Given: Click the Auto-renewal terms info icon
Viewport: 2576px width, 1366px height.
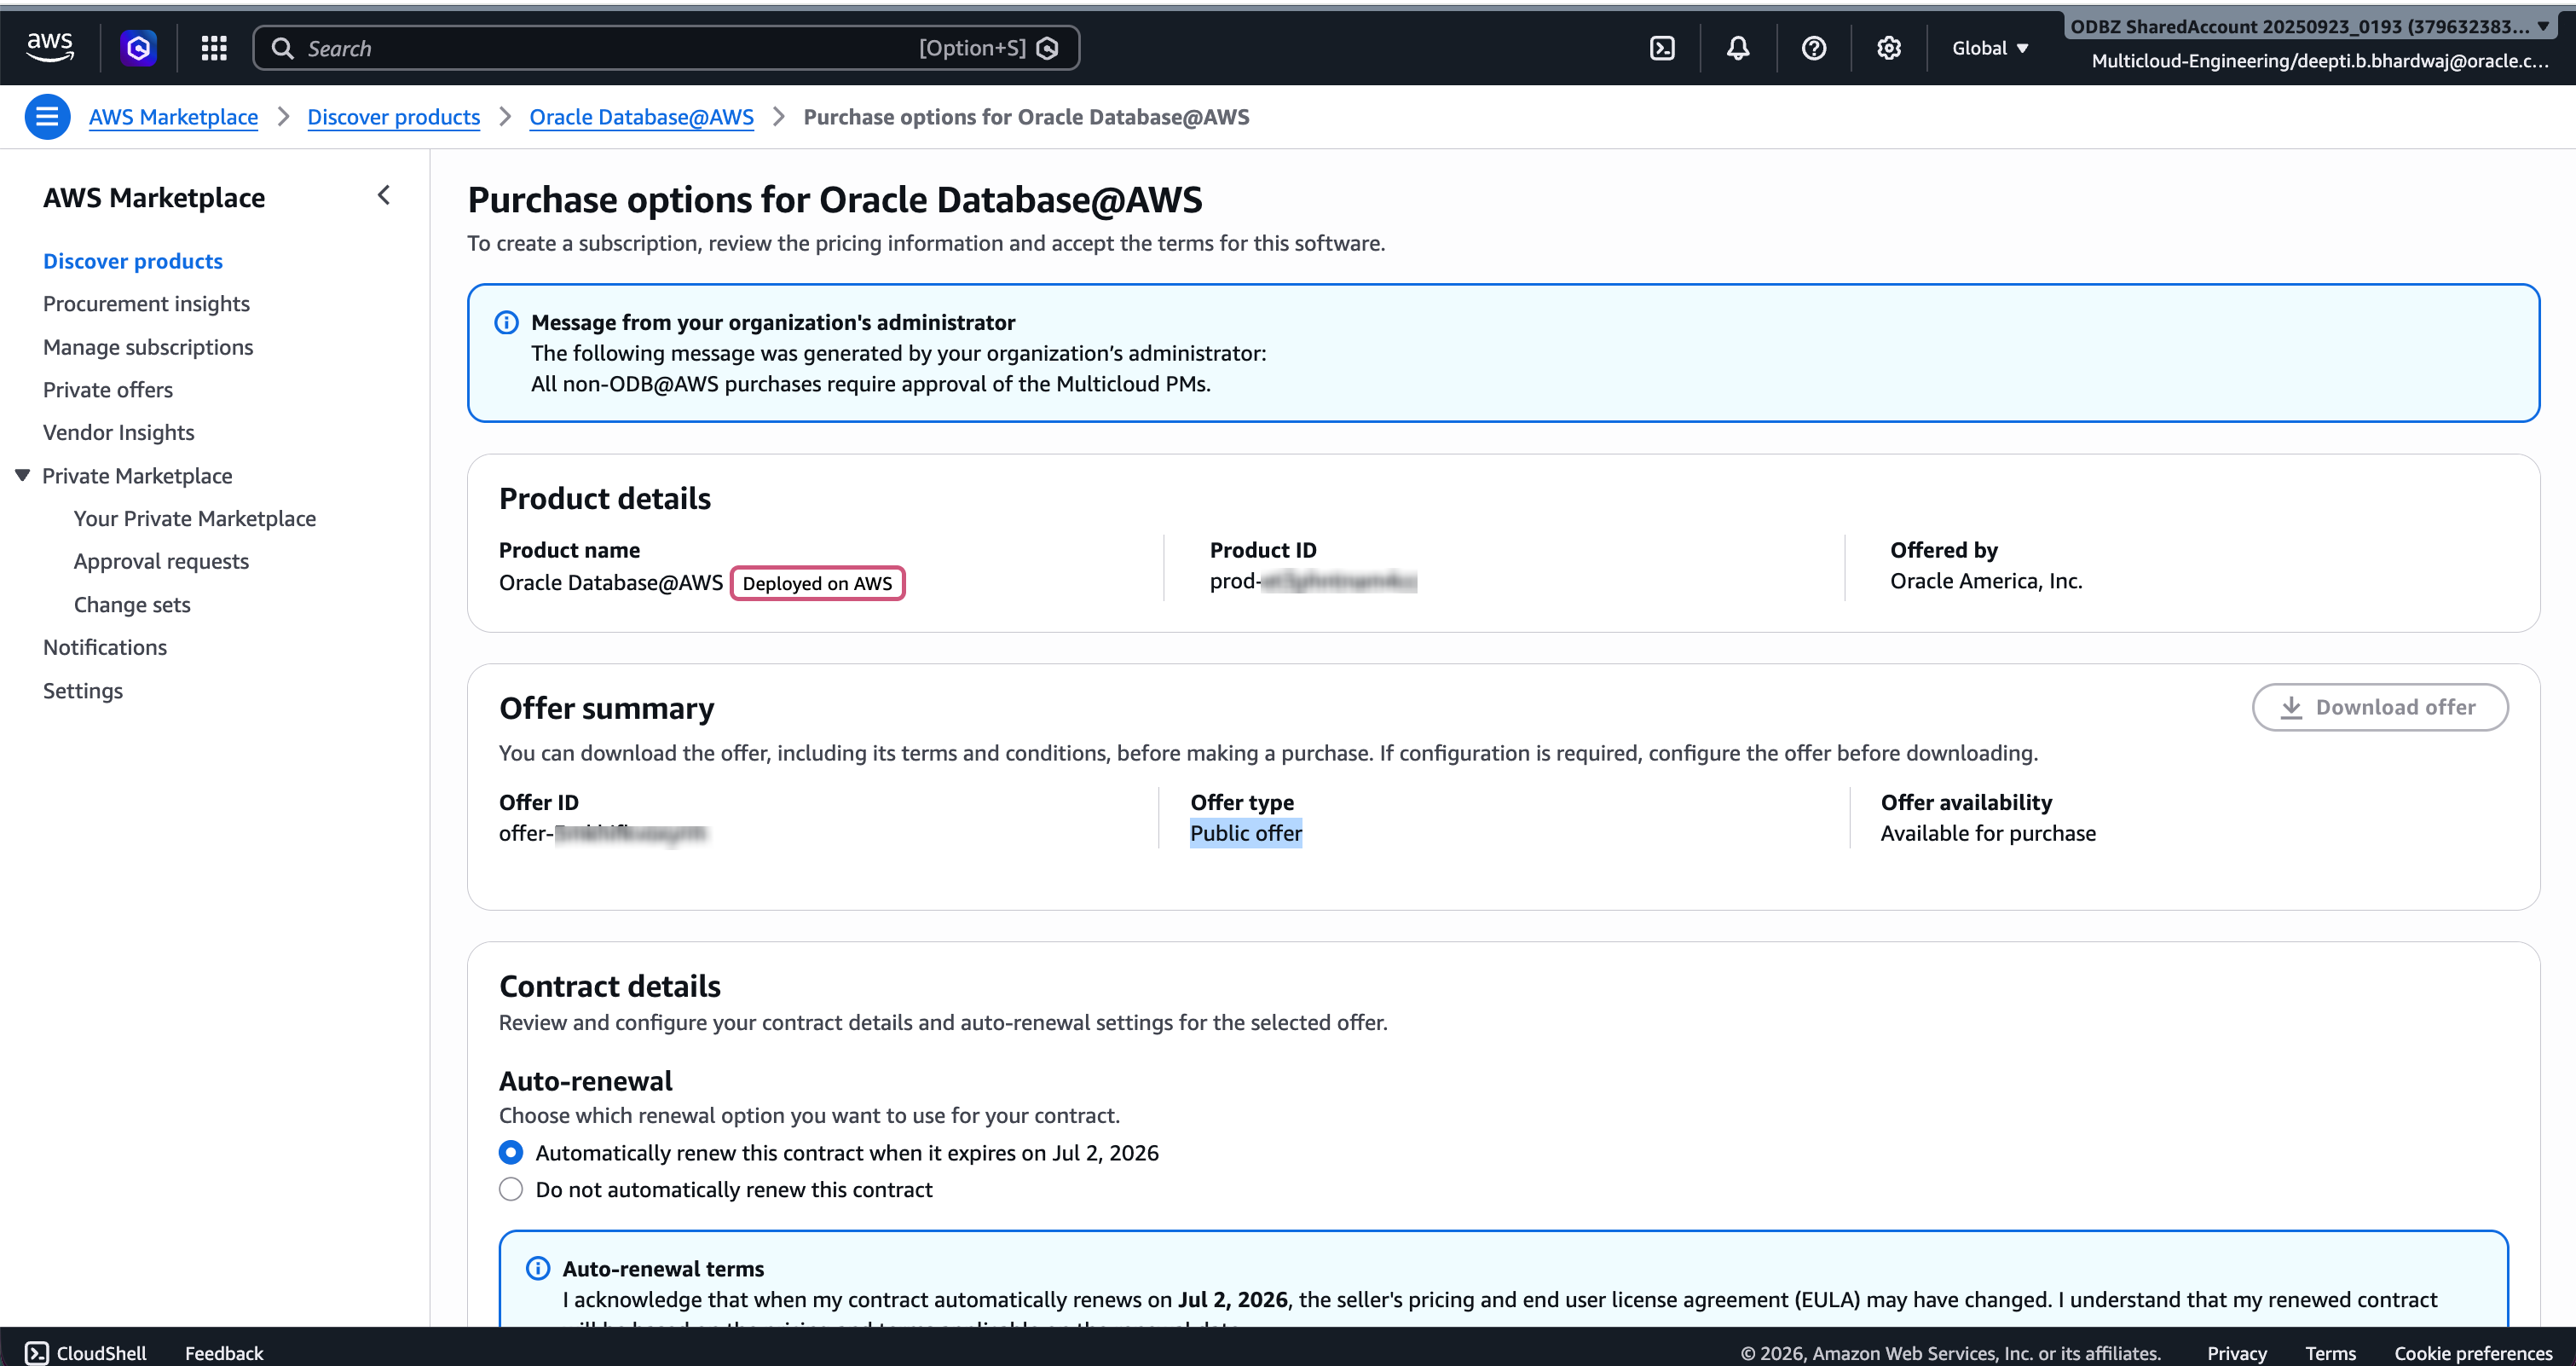Looking at the screenshot, I should point(538,1268).
